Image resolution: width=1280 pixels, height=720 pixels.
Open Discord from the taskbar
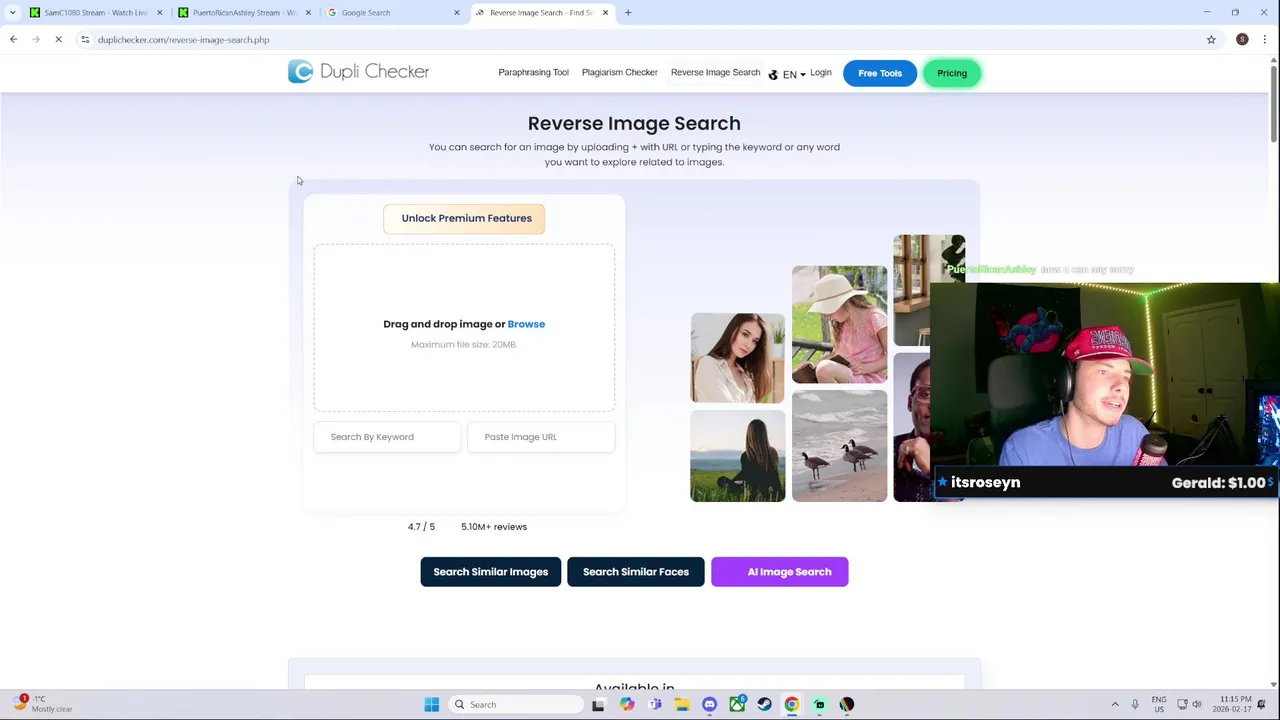point(709,705)
